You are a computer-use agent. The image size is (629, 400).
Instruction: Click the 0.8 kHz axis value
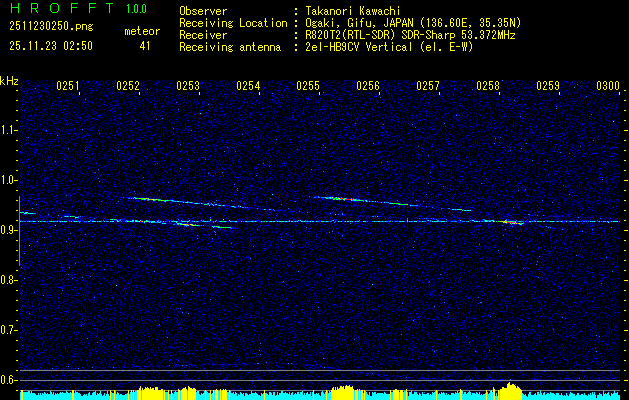(x=8, y=280)
